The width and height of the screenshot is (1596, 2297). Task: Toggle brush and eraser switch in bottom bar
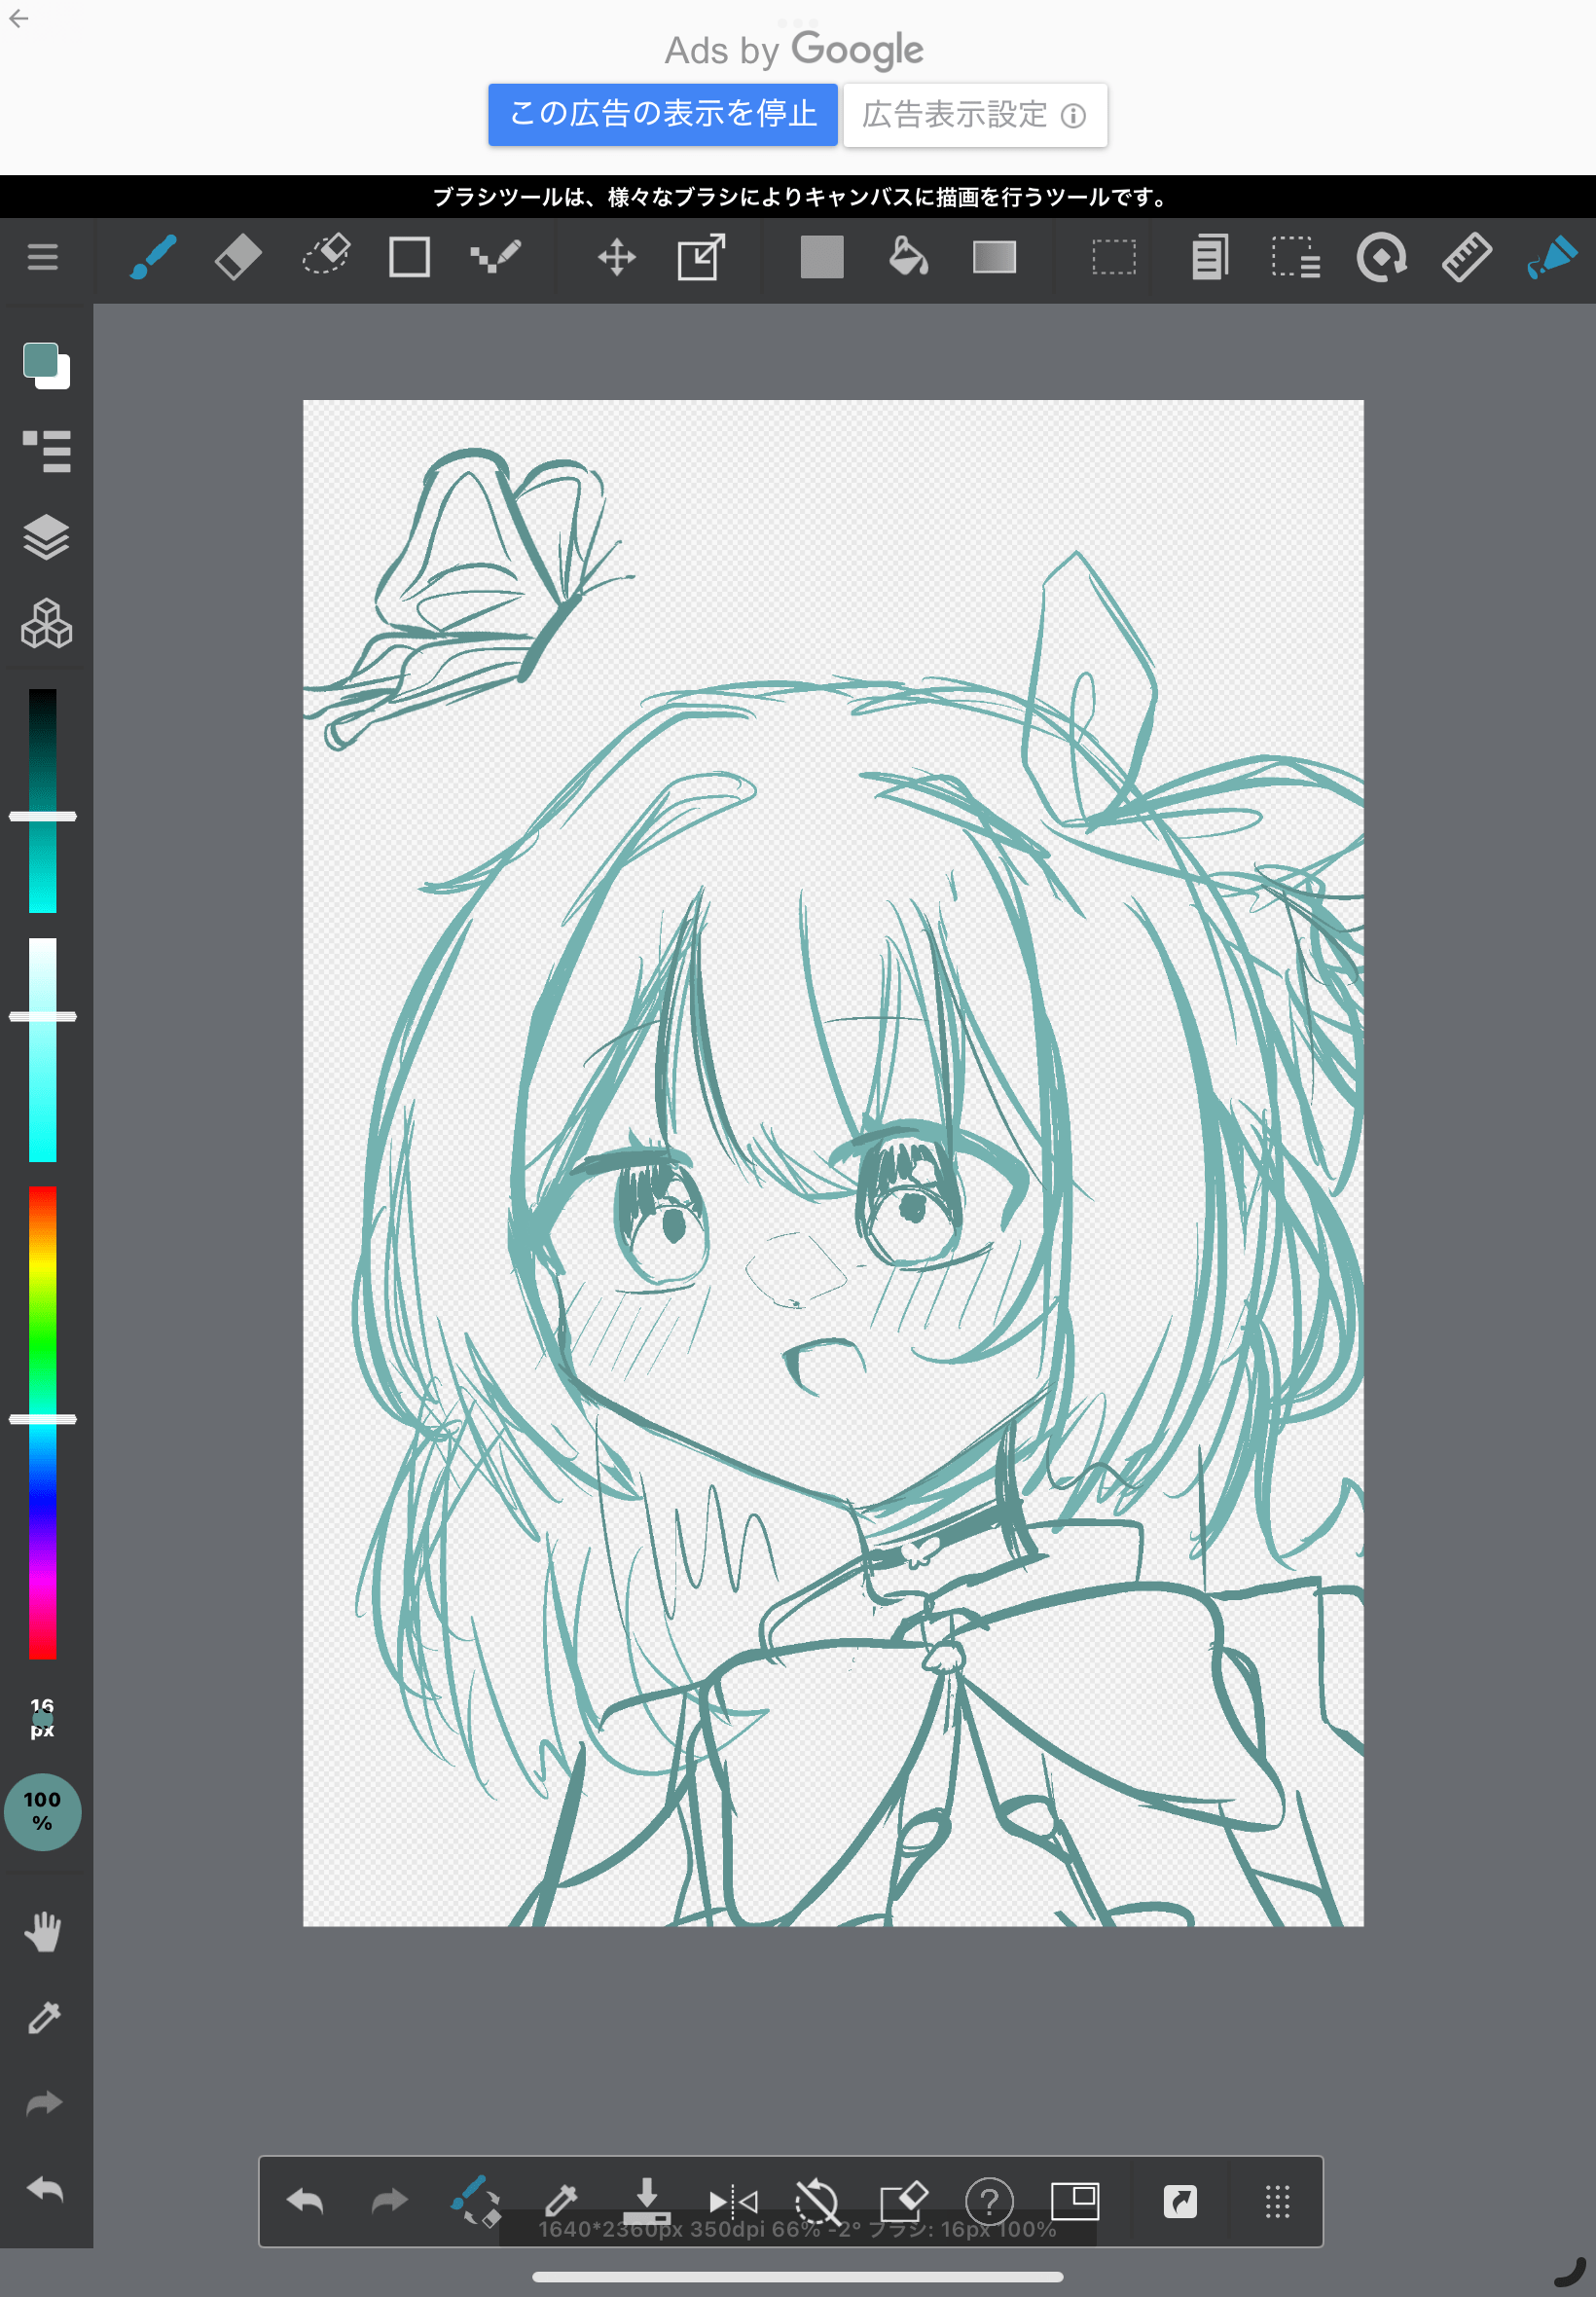tap(475, 2201)
